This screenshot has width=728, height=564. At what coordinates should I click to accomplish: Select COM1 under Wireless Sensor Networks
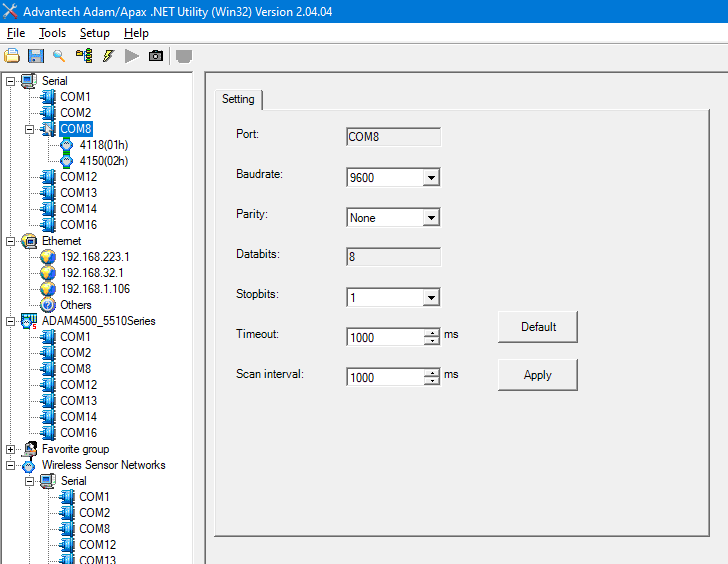(x=94, y=497)
